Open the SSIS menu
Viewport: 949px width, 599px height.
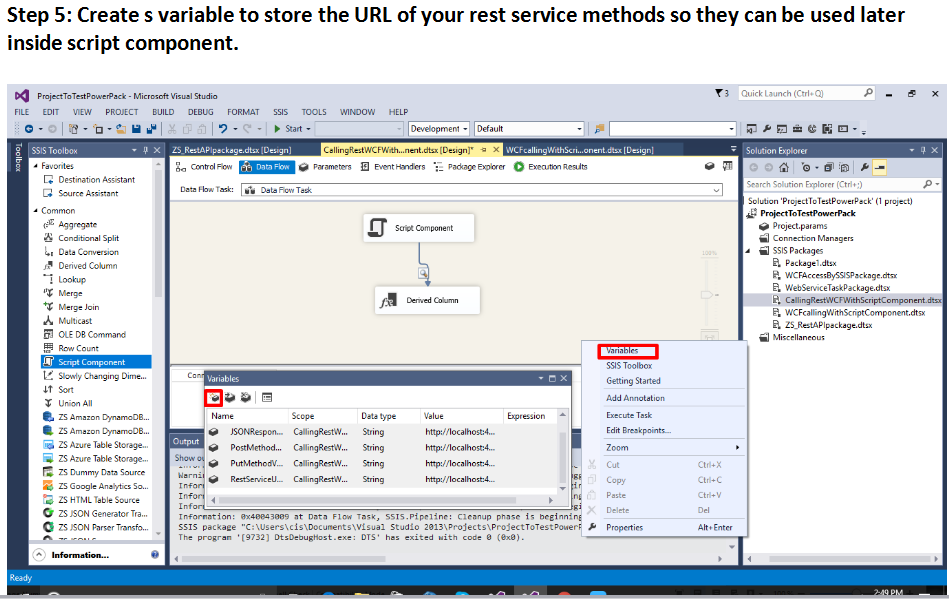point(280,112)
